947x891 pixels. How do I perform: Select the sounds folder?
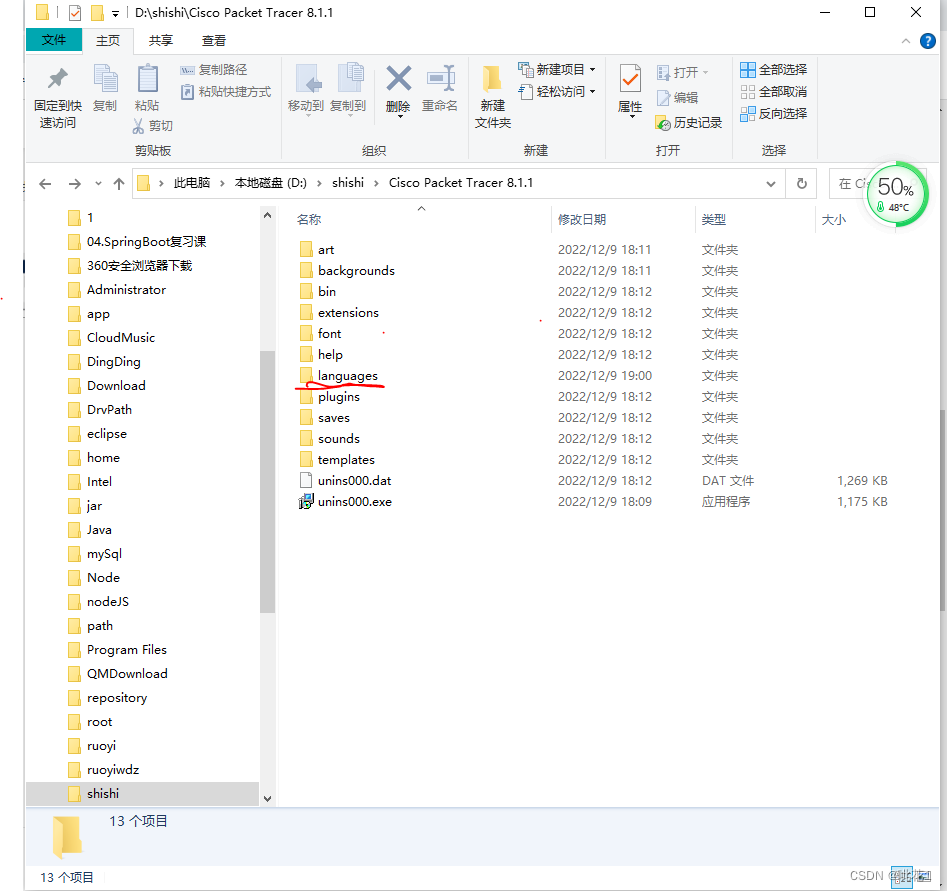[x=338, y=439]
